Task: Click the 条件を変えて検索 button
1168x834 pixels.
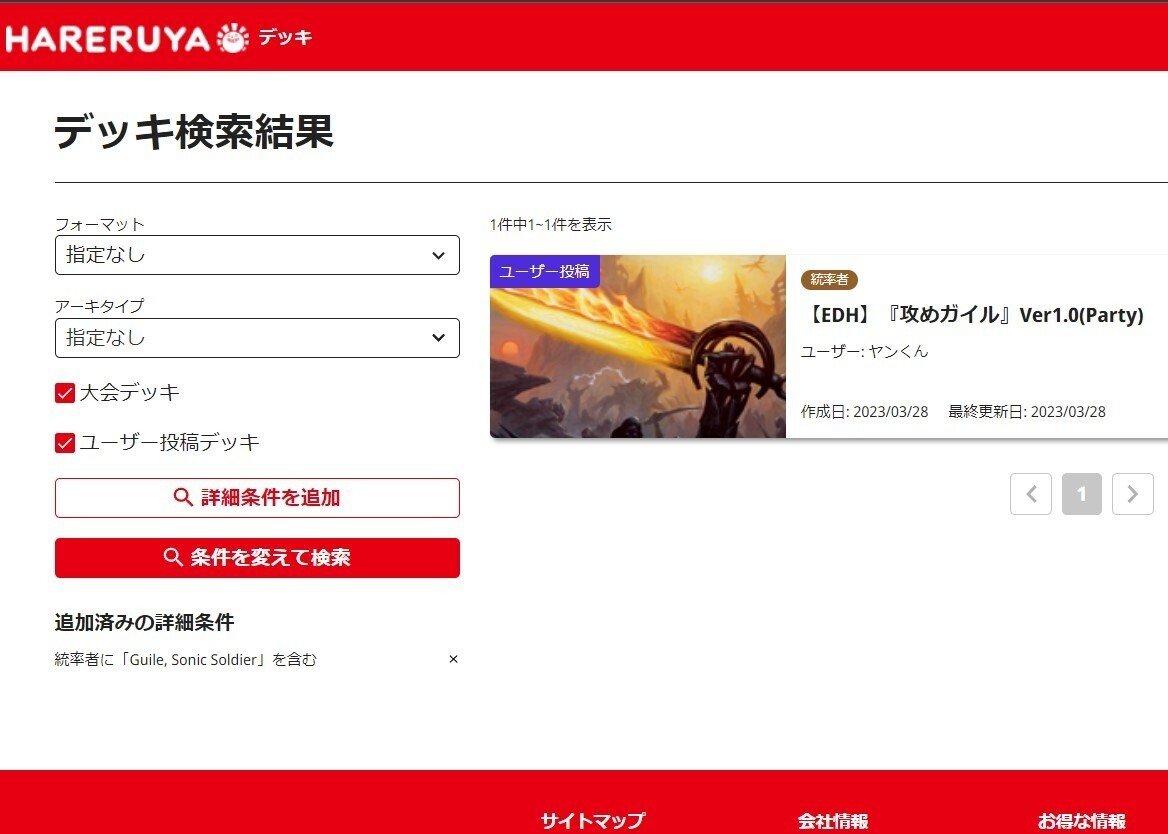Action: (257, 558)
